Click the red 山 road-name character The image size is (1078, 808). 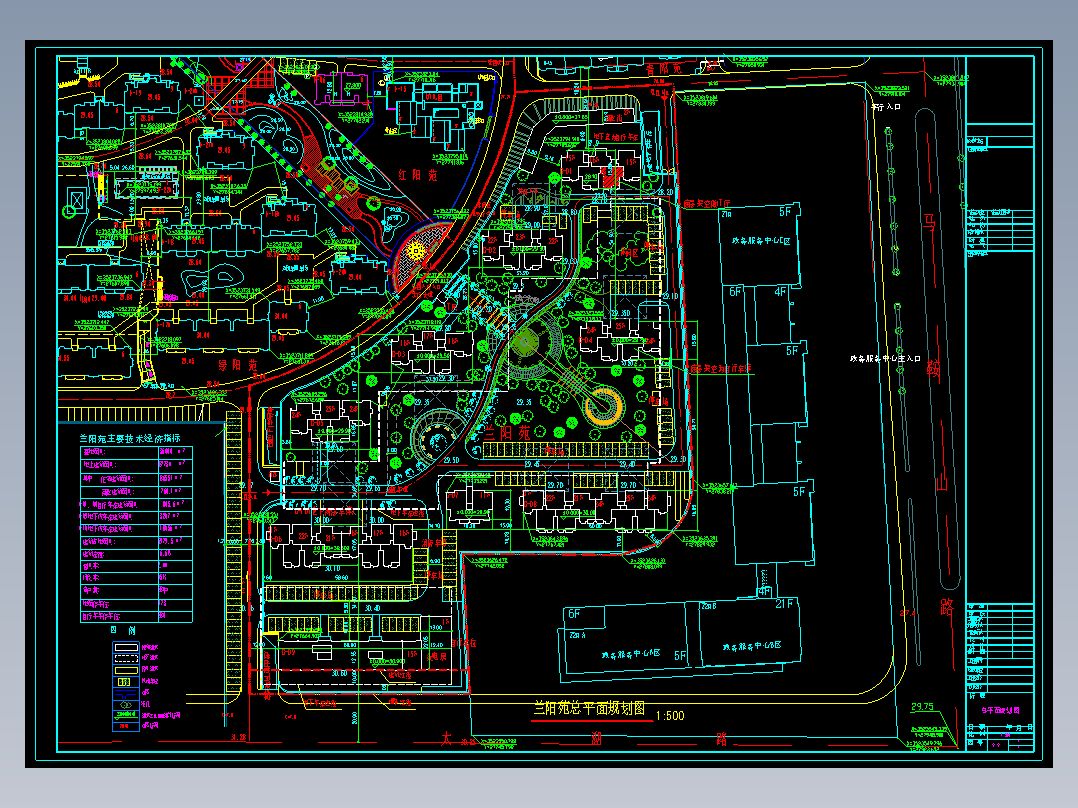click(x=941, y=483)
